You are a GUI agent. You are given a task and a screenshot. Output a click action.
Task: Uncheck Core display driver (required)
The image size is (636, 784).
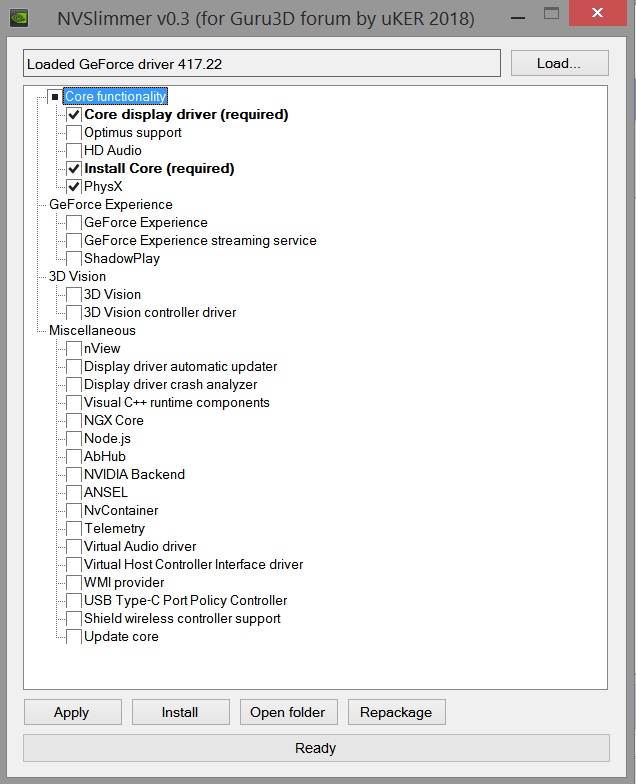[74, 114]
